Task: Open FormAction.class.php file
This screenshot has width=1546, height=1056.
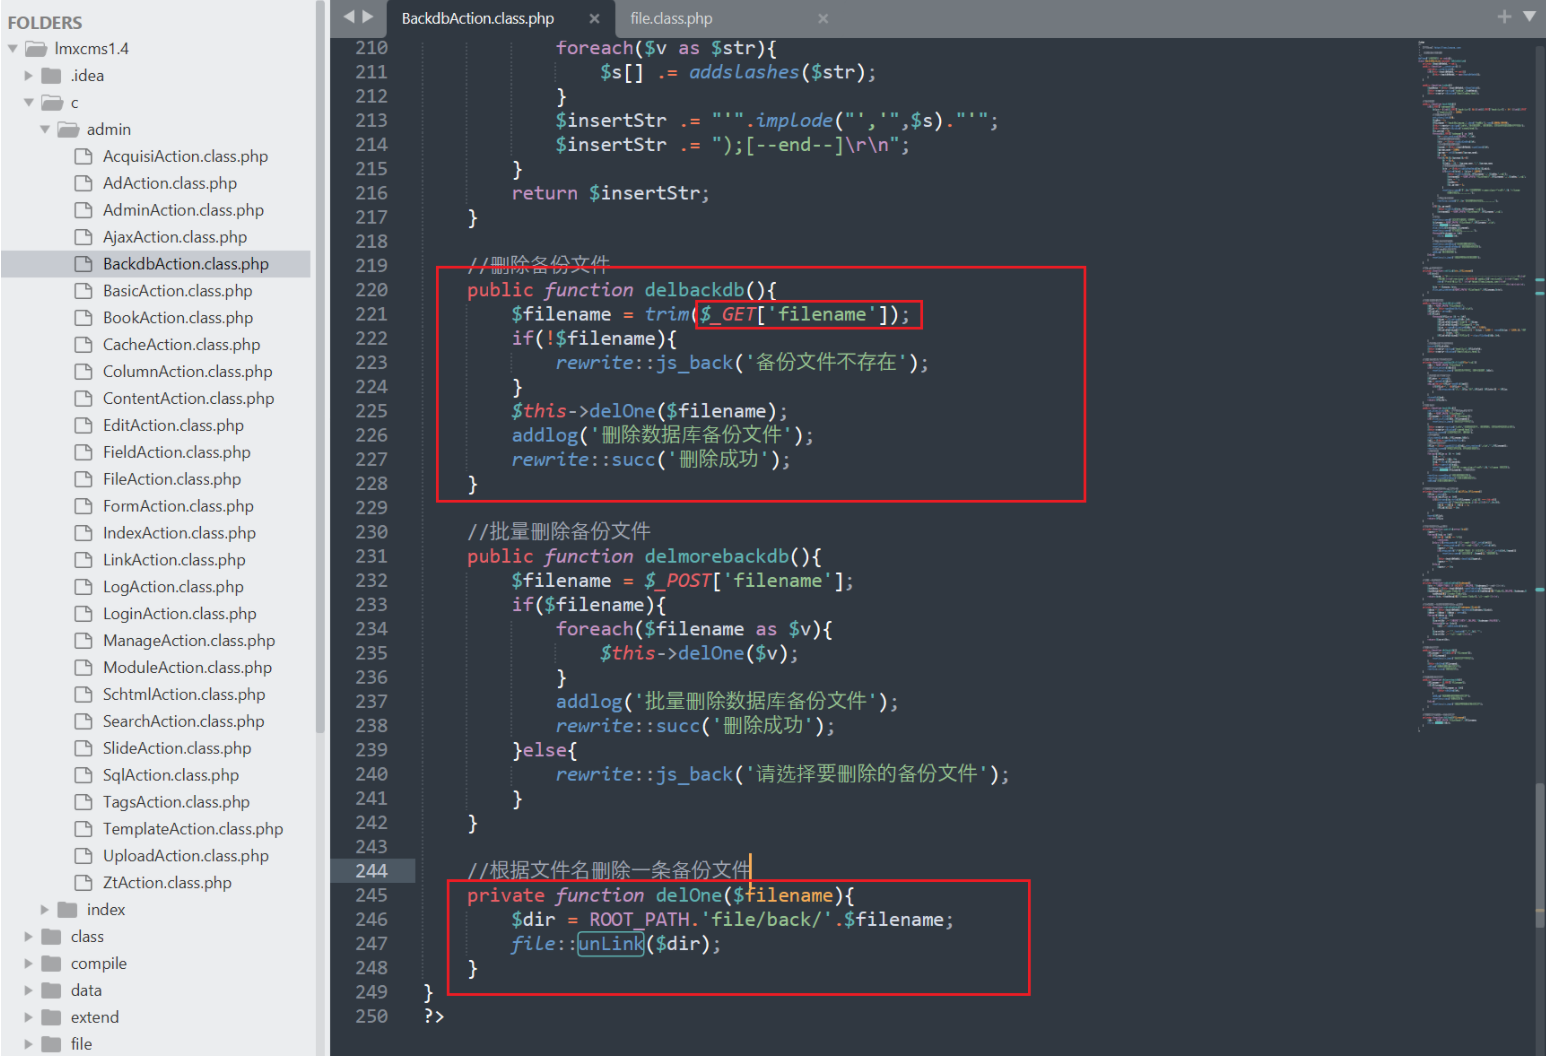Action: tap(178, 507)
